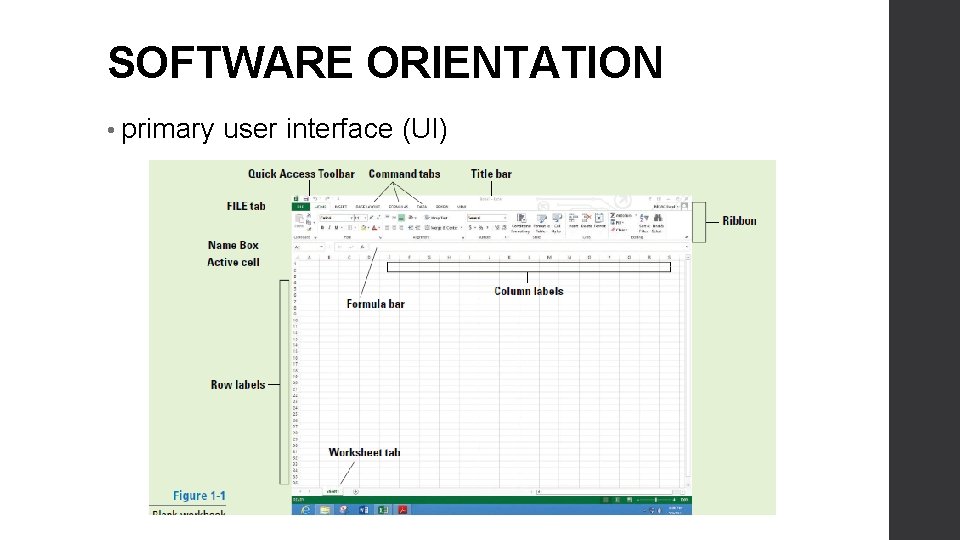Adjust the zoom slider in the status bar
Viewport: 960px width, 540px height.
pos(656,500)
